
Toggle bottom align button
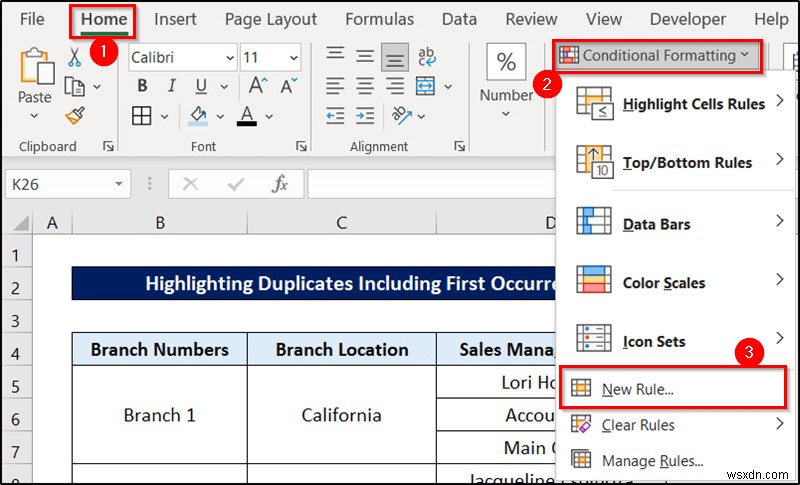click(x=394, y=57)
